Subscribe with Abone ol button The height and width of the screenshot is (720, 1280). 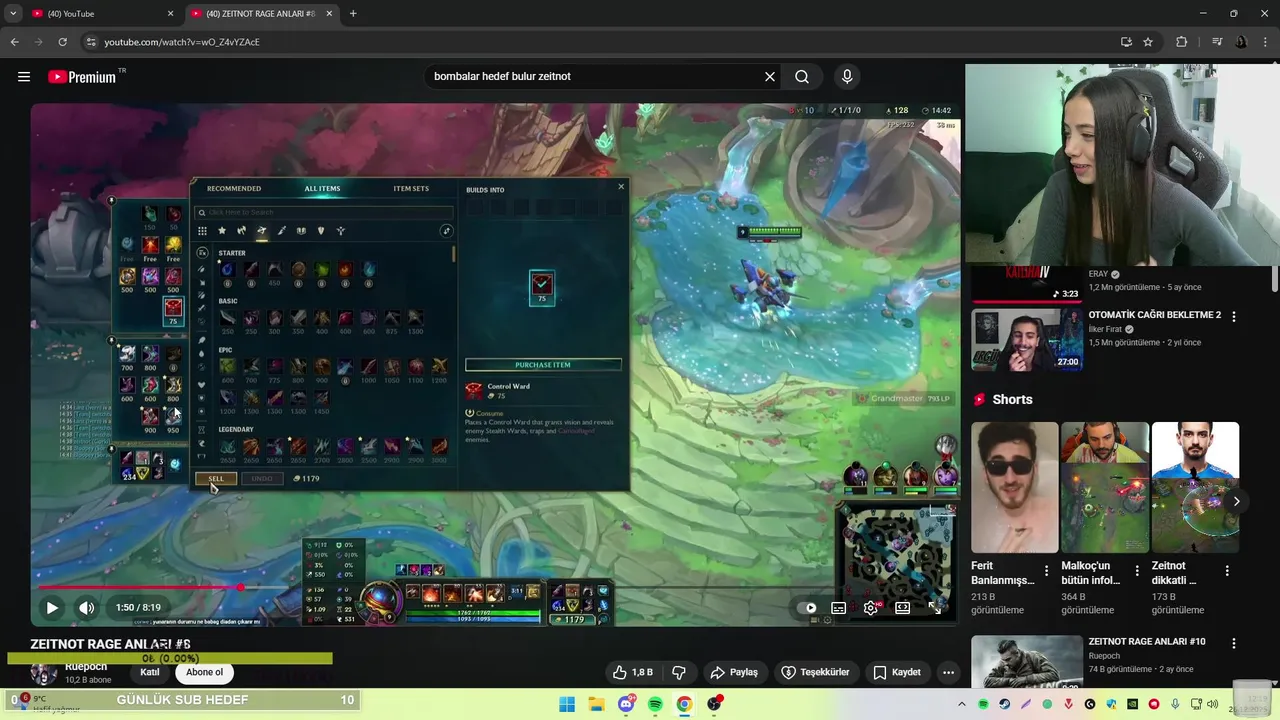[x=204, y=672]
